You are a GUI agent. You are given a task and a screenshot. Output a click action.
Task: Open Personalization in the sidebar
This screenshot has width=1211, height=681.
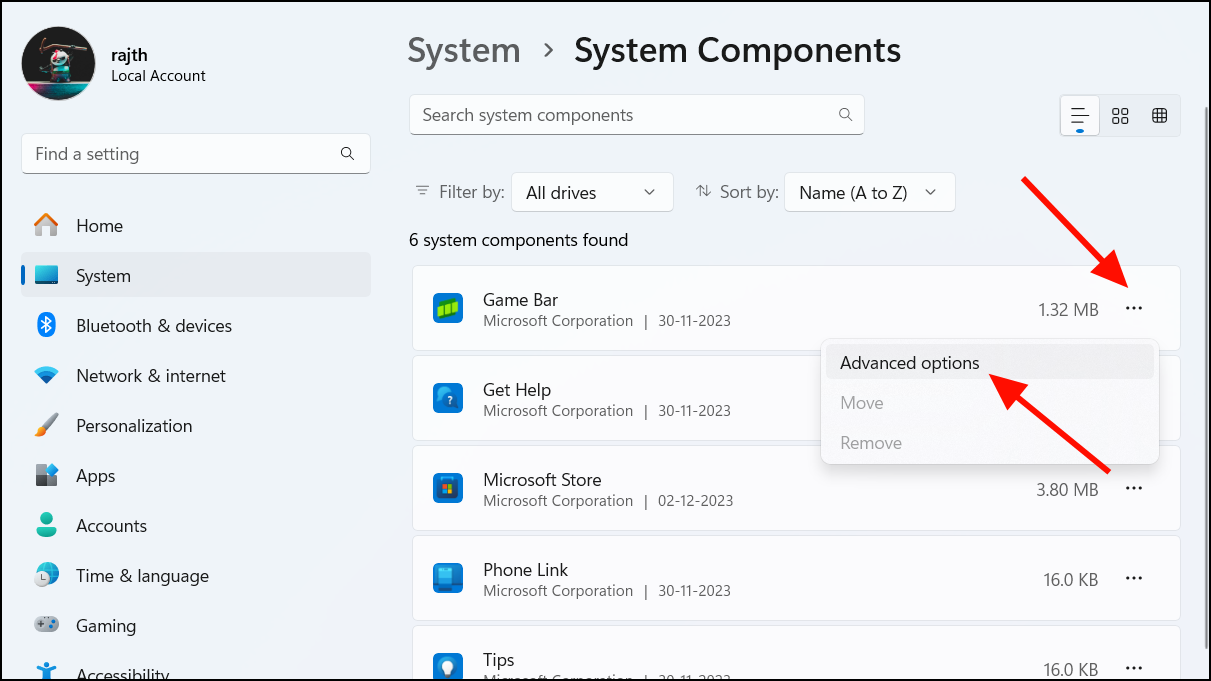[133, 426]
